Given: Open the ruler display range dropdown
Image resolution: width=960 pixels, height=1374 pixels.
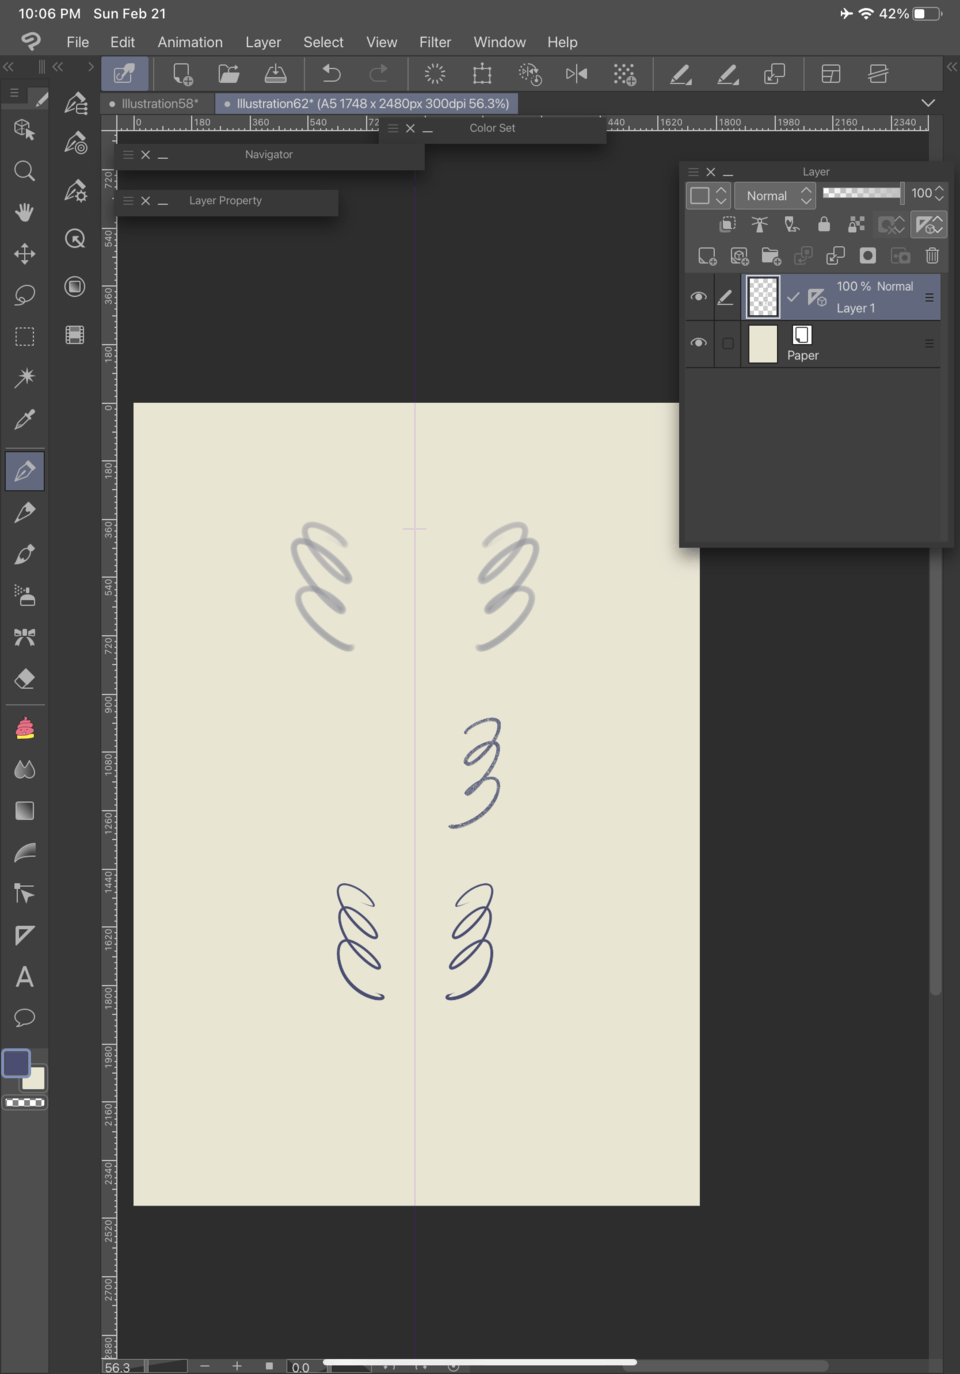Looking at the screenshot, I should coord(928,225).
